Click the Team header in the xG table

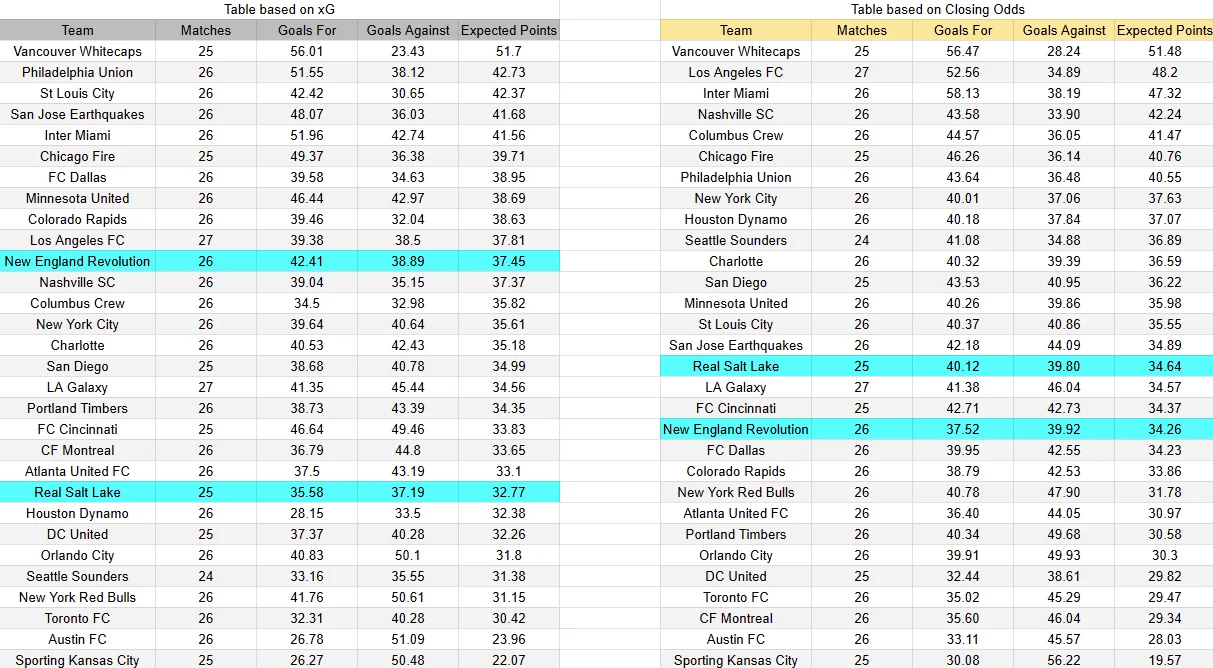[77, 30]
